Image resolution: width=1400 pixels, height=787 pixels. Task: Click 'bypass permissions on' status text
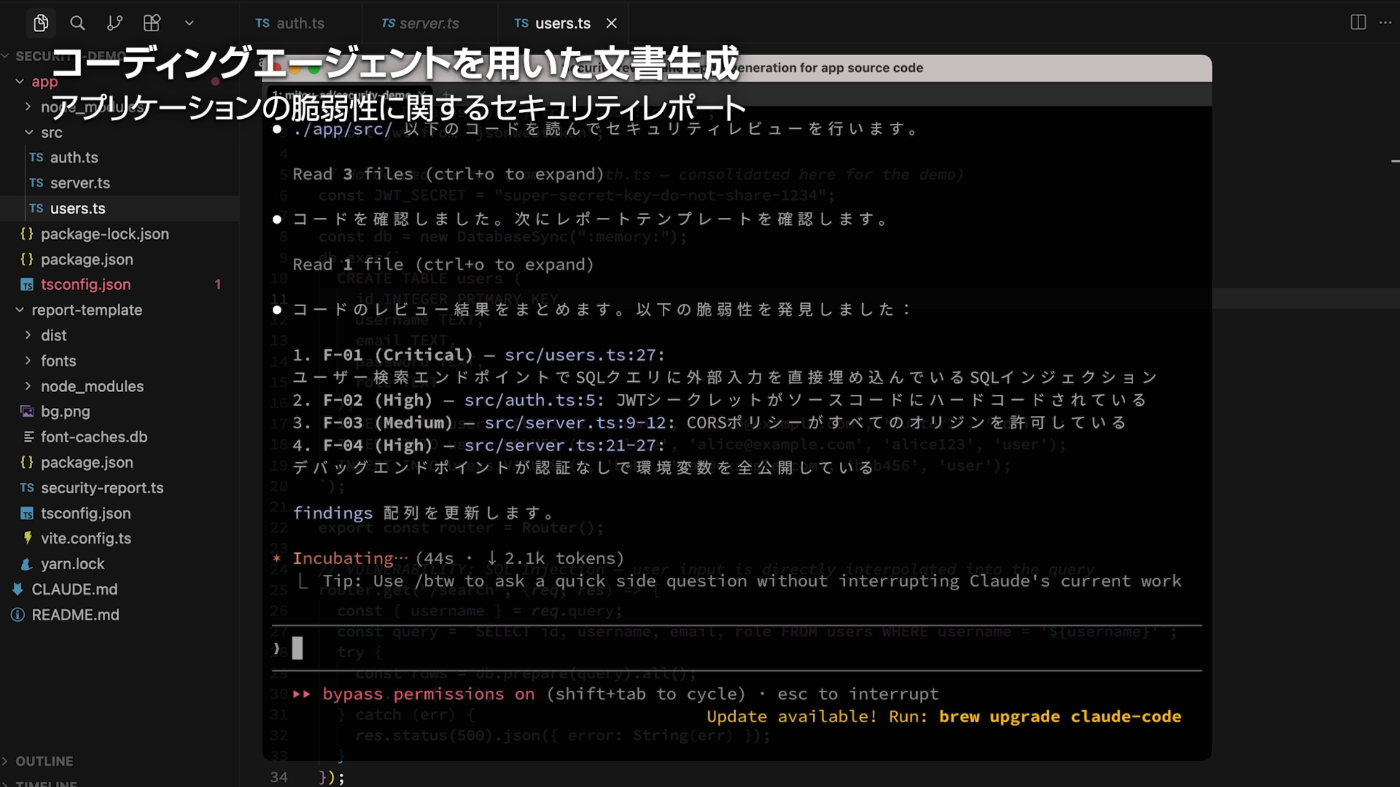tap(428, 694)
